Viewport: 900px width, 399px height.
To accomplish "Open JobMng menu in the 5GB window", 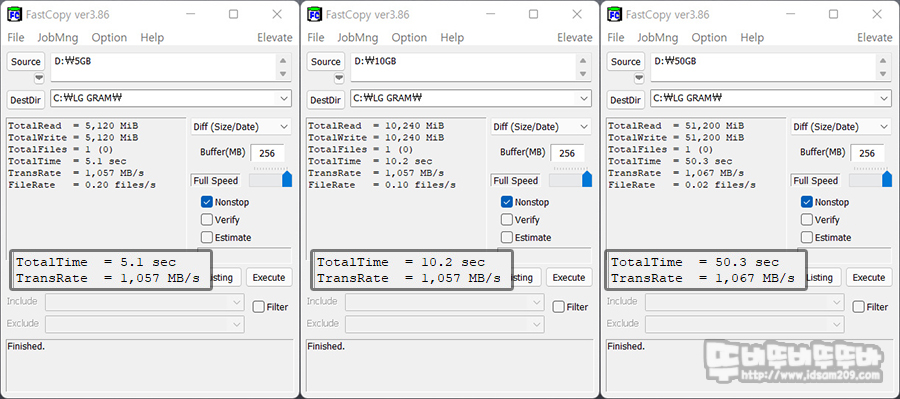I will click(x=57, y=37).
